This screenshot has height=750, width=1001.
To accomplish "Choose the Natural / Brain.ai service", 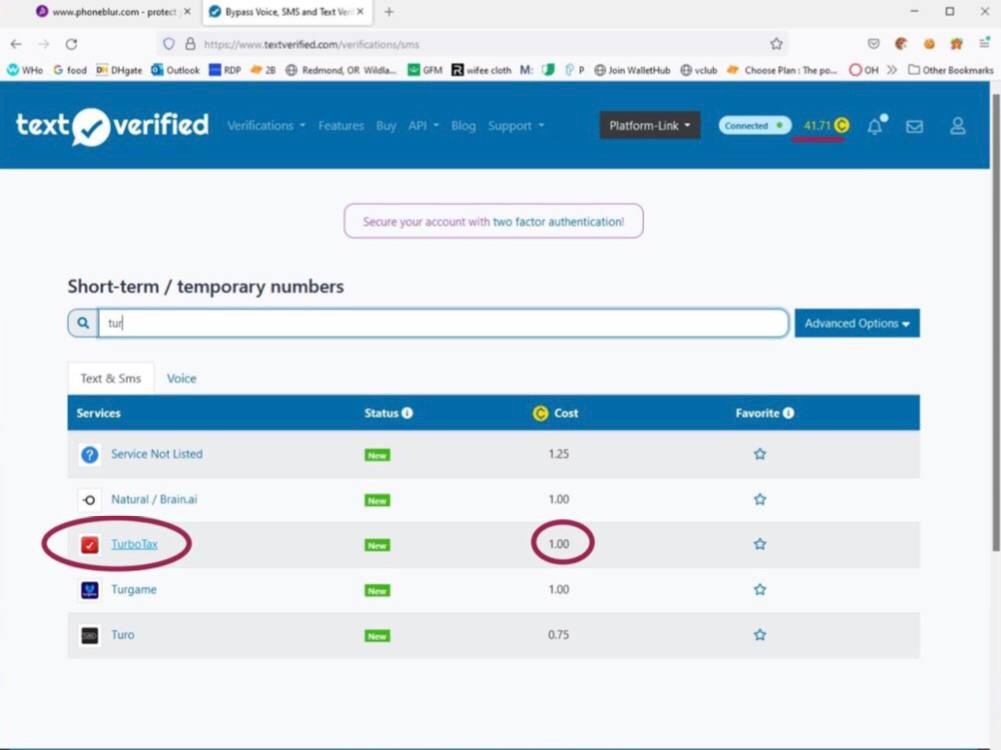I will (x=154, y=499).
